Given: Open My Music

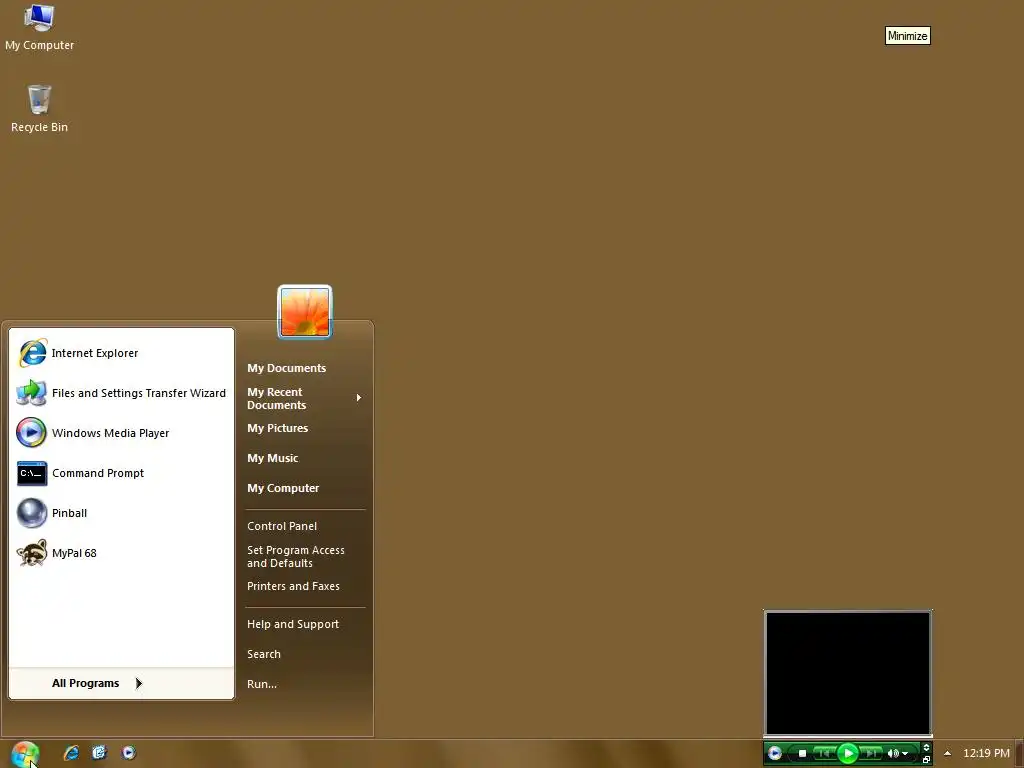Looking at the screenshot, I should tap(304, 458).
